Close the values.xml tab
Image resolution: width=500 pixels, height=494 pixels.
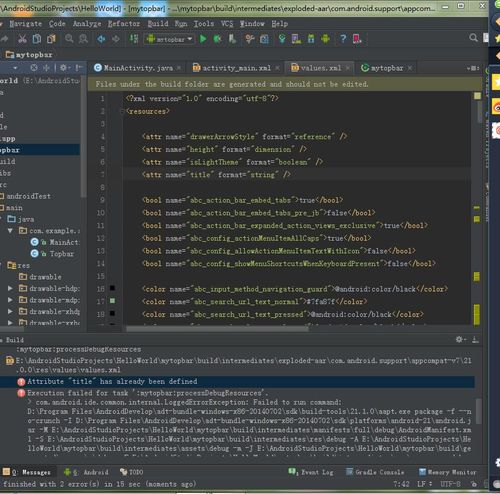(348, 68)
